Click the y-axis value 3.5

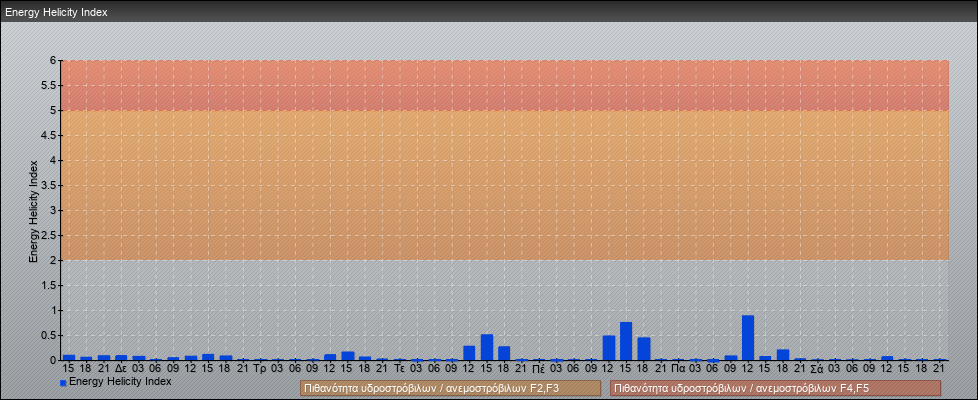point(50,185)
